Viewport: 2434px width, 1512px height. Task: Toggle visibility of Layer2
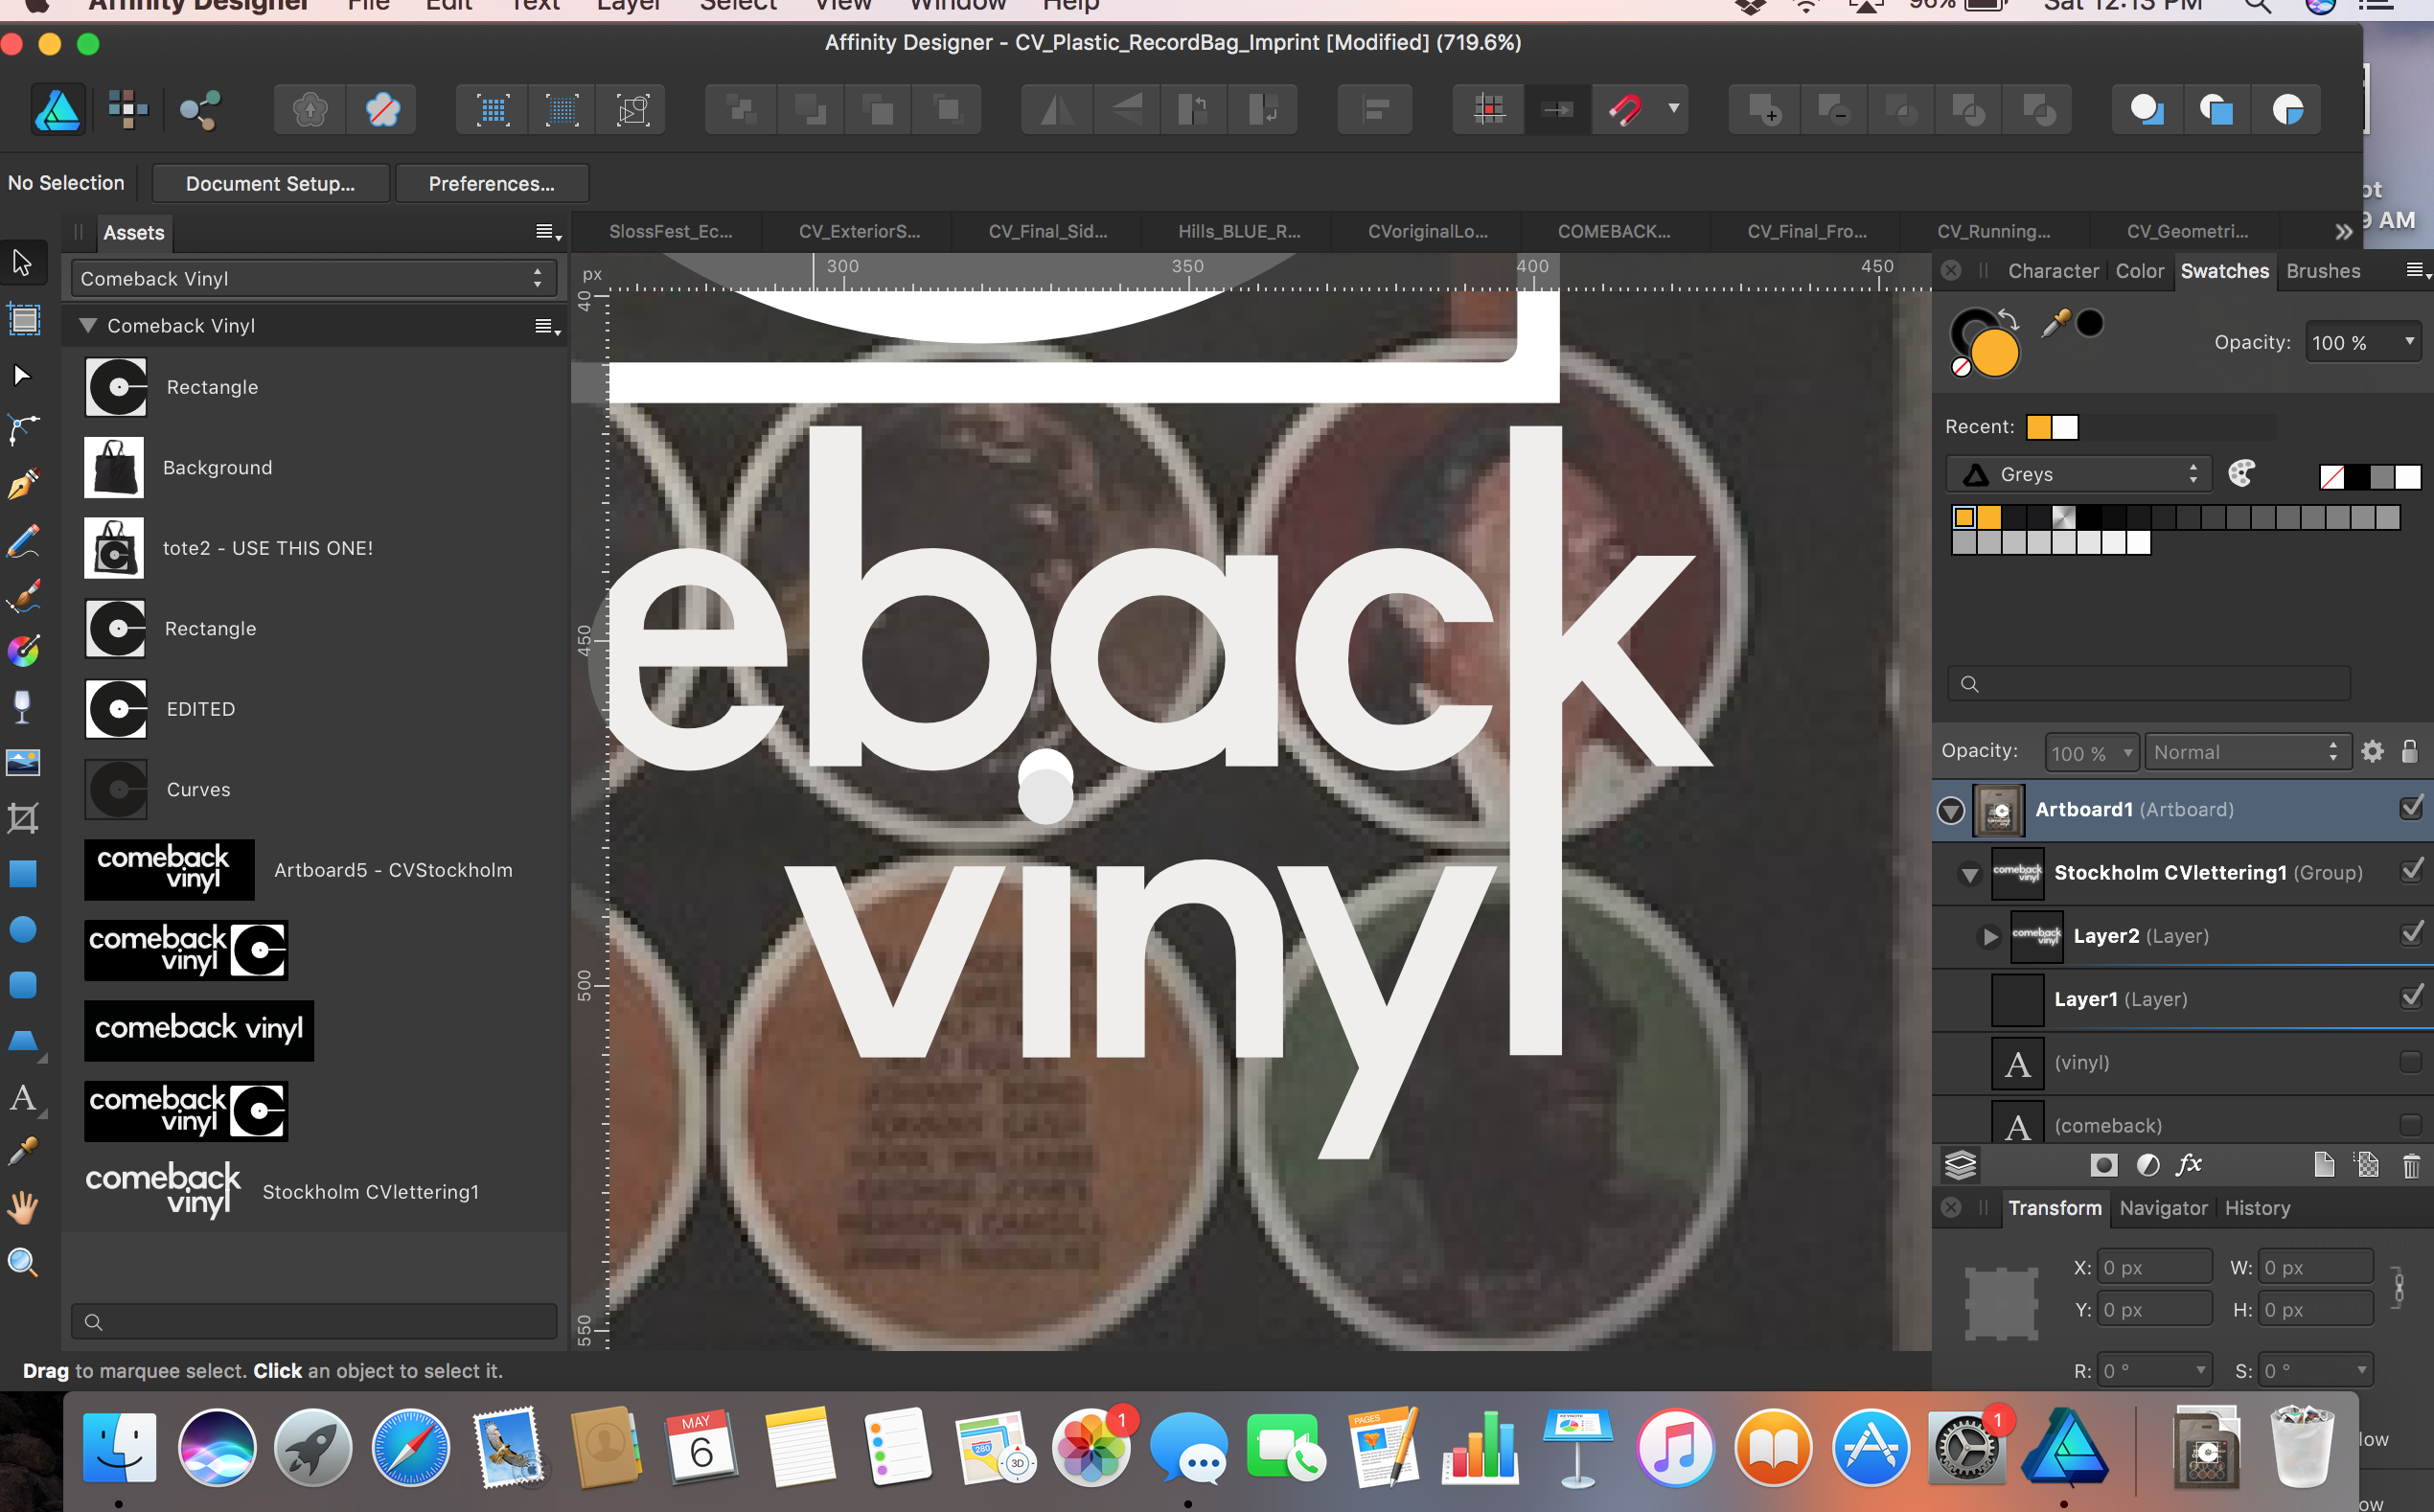click(2411, 933)
